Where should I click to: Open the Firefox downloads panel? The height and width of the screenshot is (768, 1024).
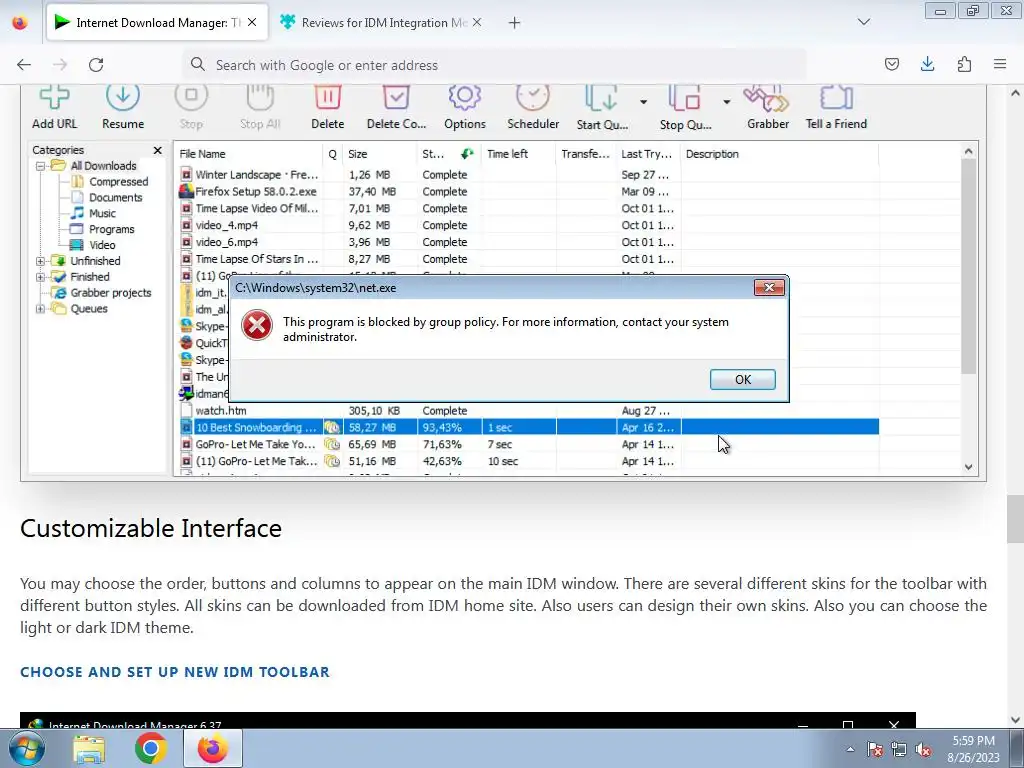click(927, 64)
